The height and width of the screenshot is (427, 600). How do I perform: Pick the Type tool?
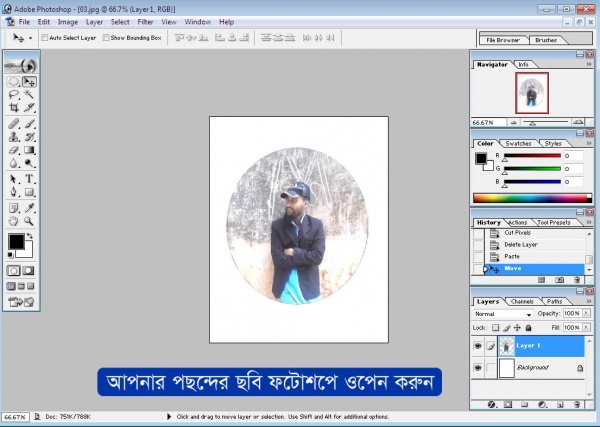point(29,178)
